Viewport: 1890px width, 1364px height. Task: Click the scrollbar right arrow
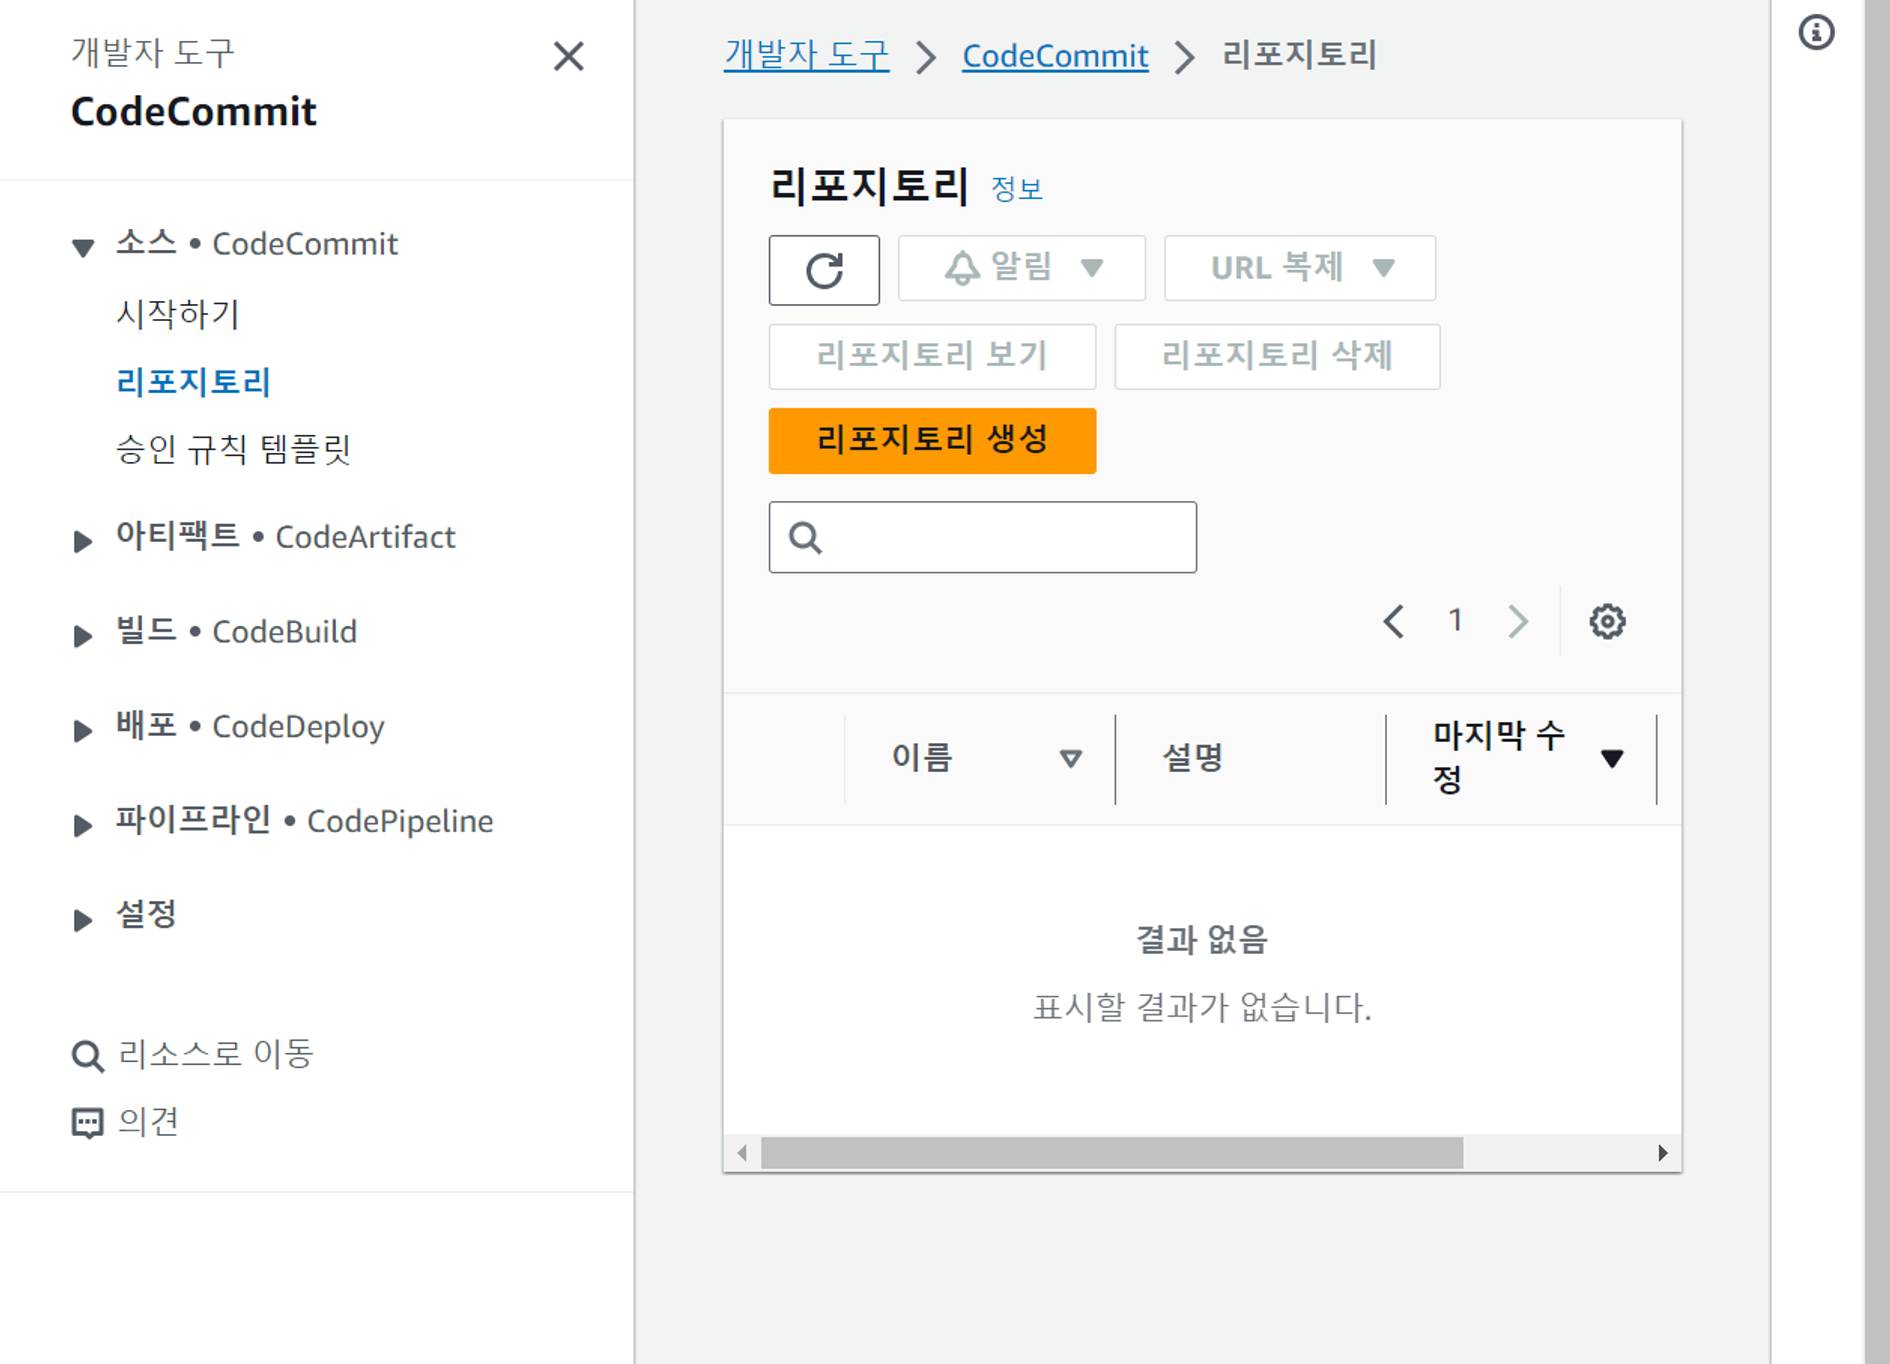(x=1662, y=1153)
